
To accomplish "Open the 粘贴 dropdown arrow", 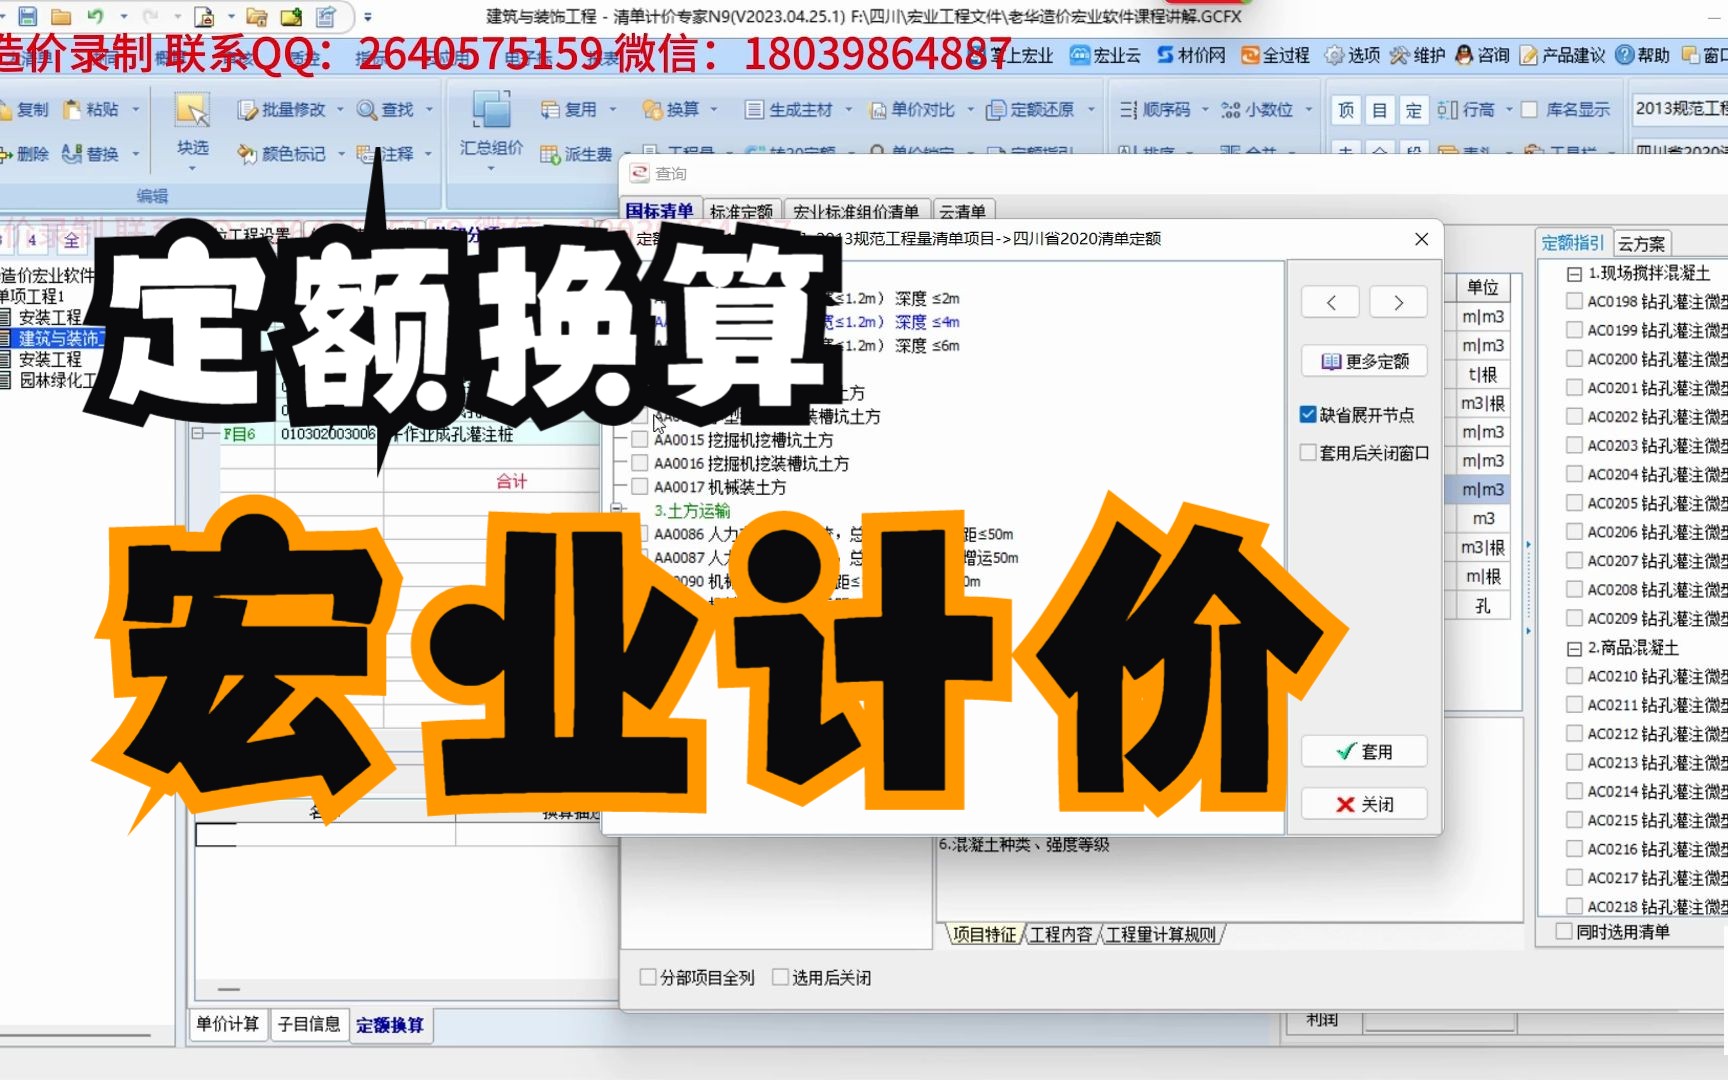I will (135, 109).
